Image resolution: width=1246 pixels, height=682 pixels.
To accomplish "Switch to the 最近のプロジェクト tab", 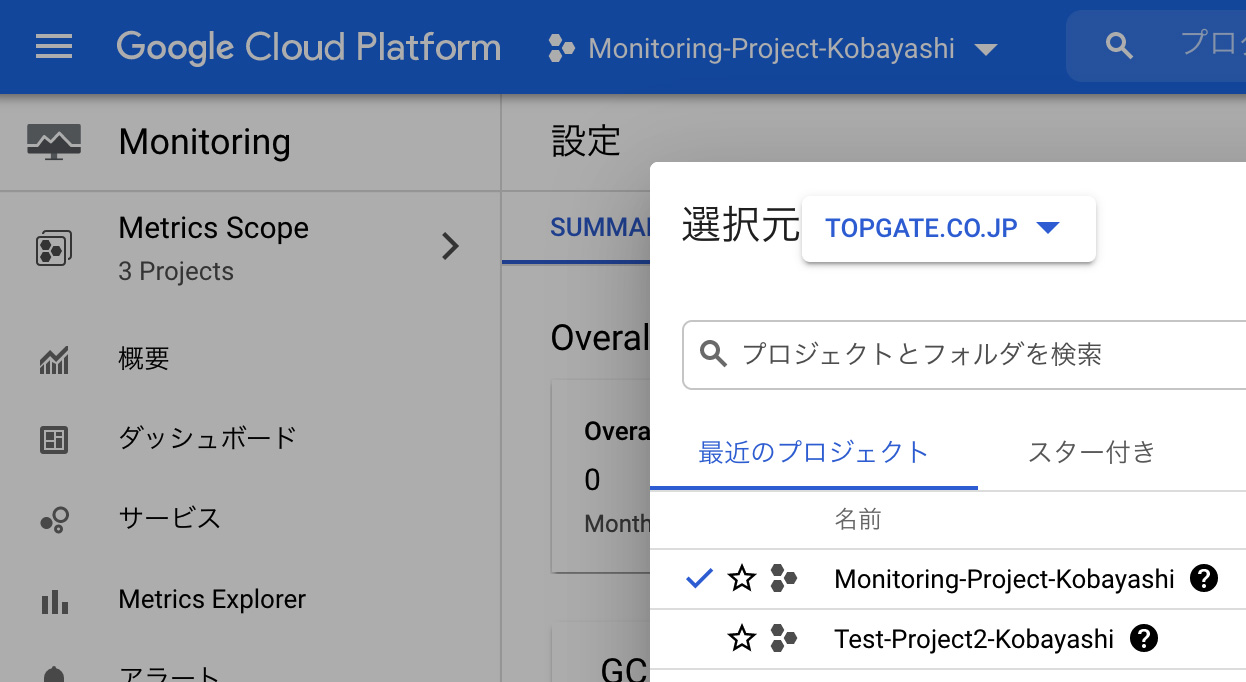I will (814, 453).
